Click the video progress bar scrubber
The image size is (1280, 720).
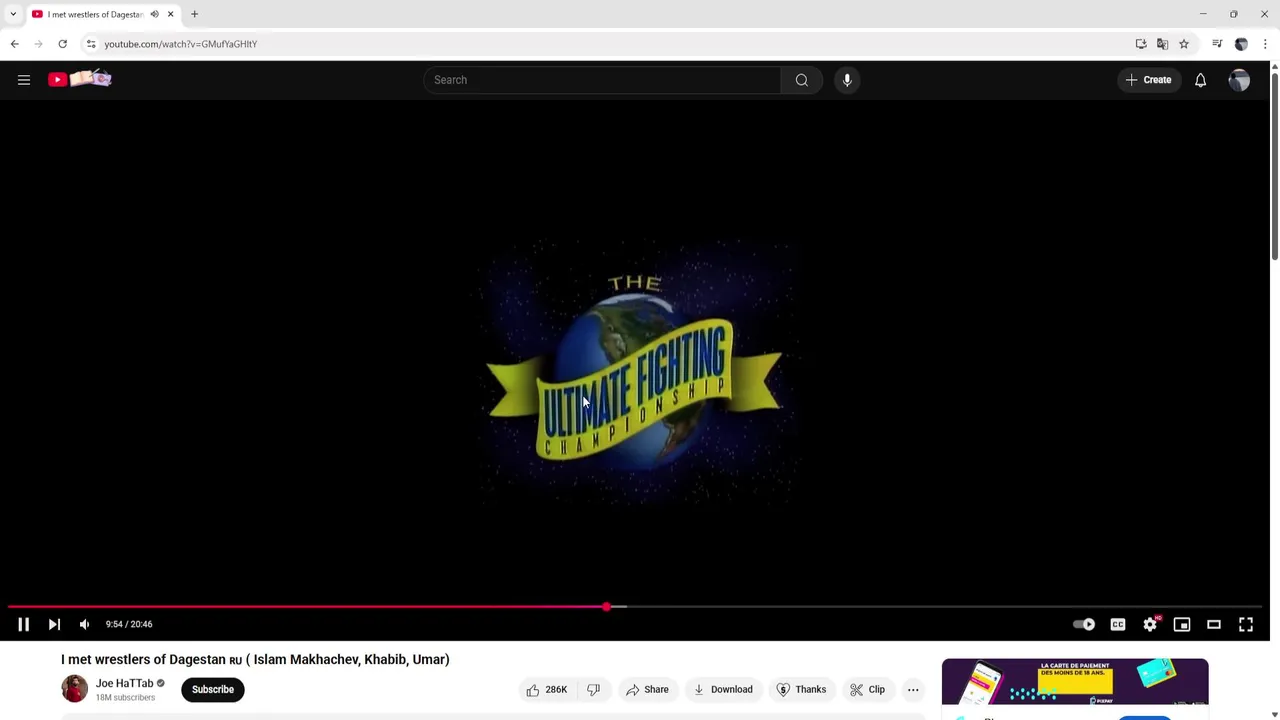coord(606,607)
